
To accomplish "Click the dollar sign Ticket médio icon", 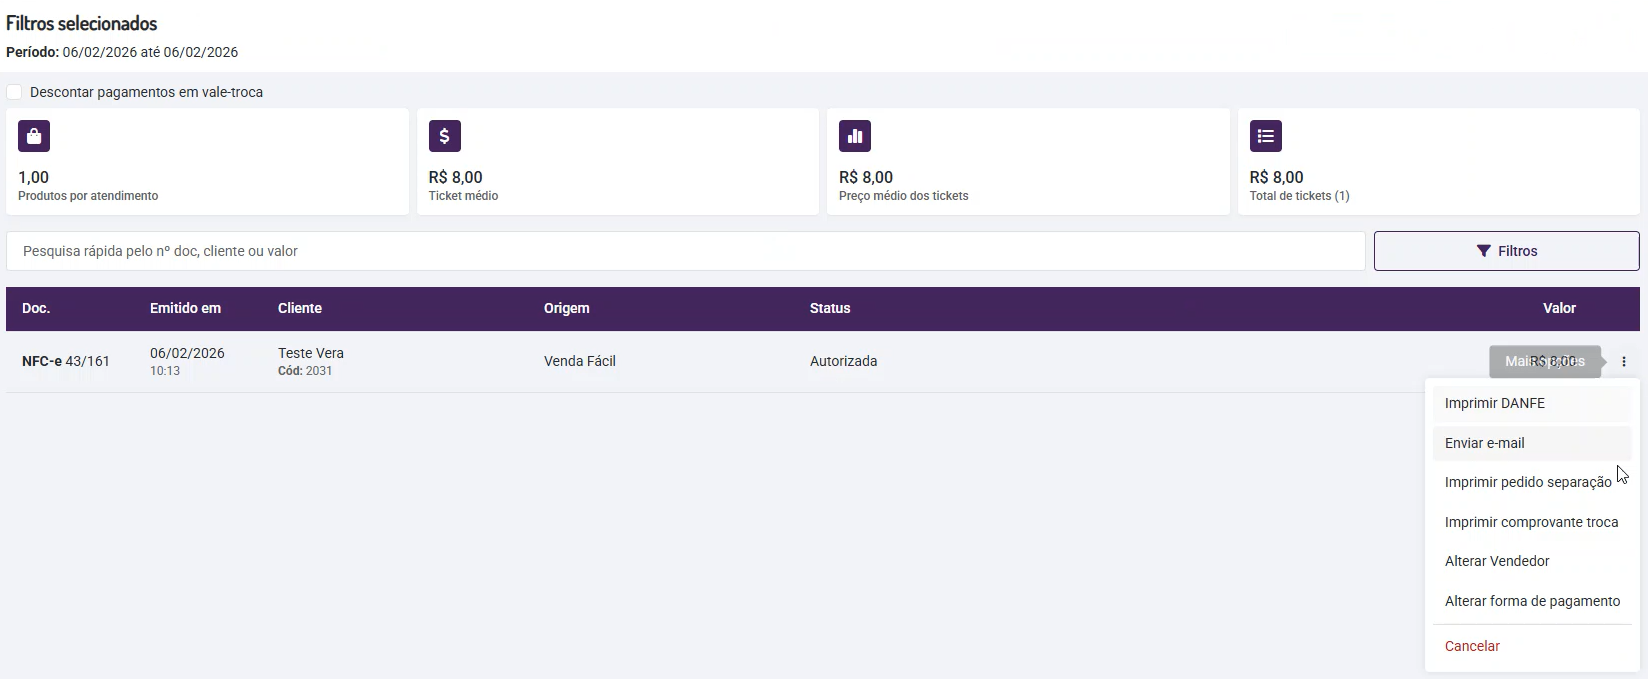I will click(445, 136).
